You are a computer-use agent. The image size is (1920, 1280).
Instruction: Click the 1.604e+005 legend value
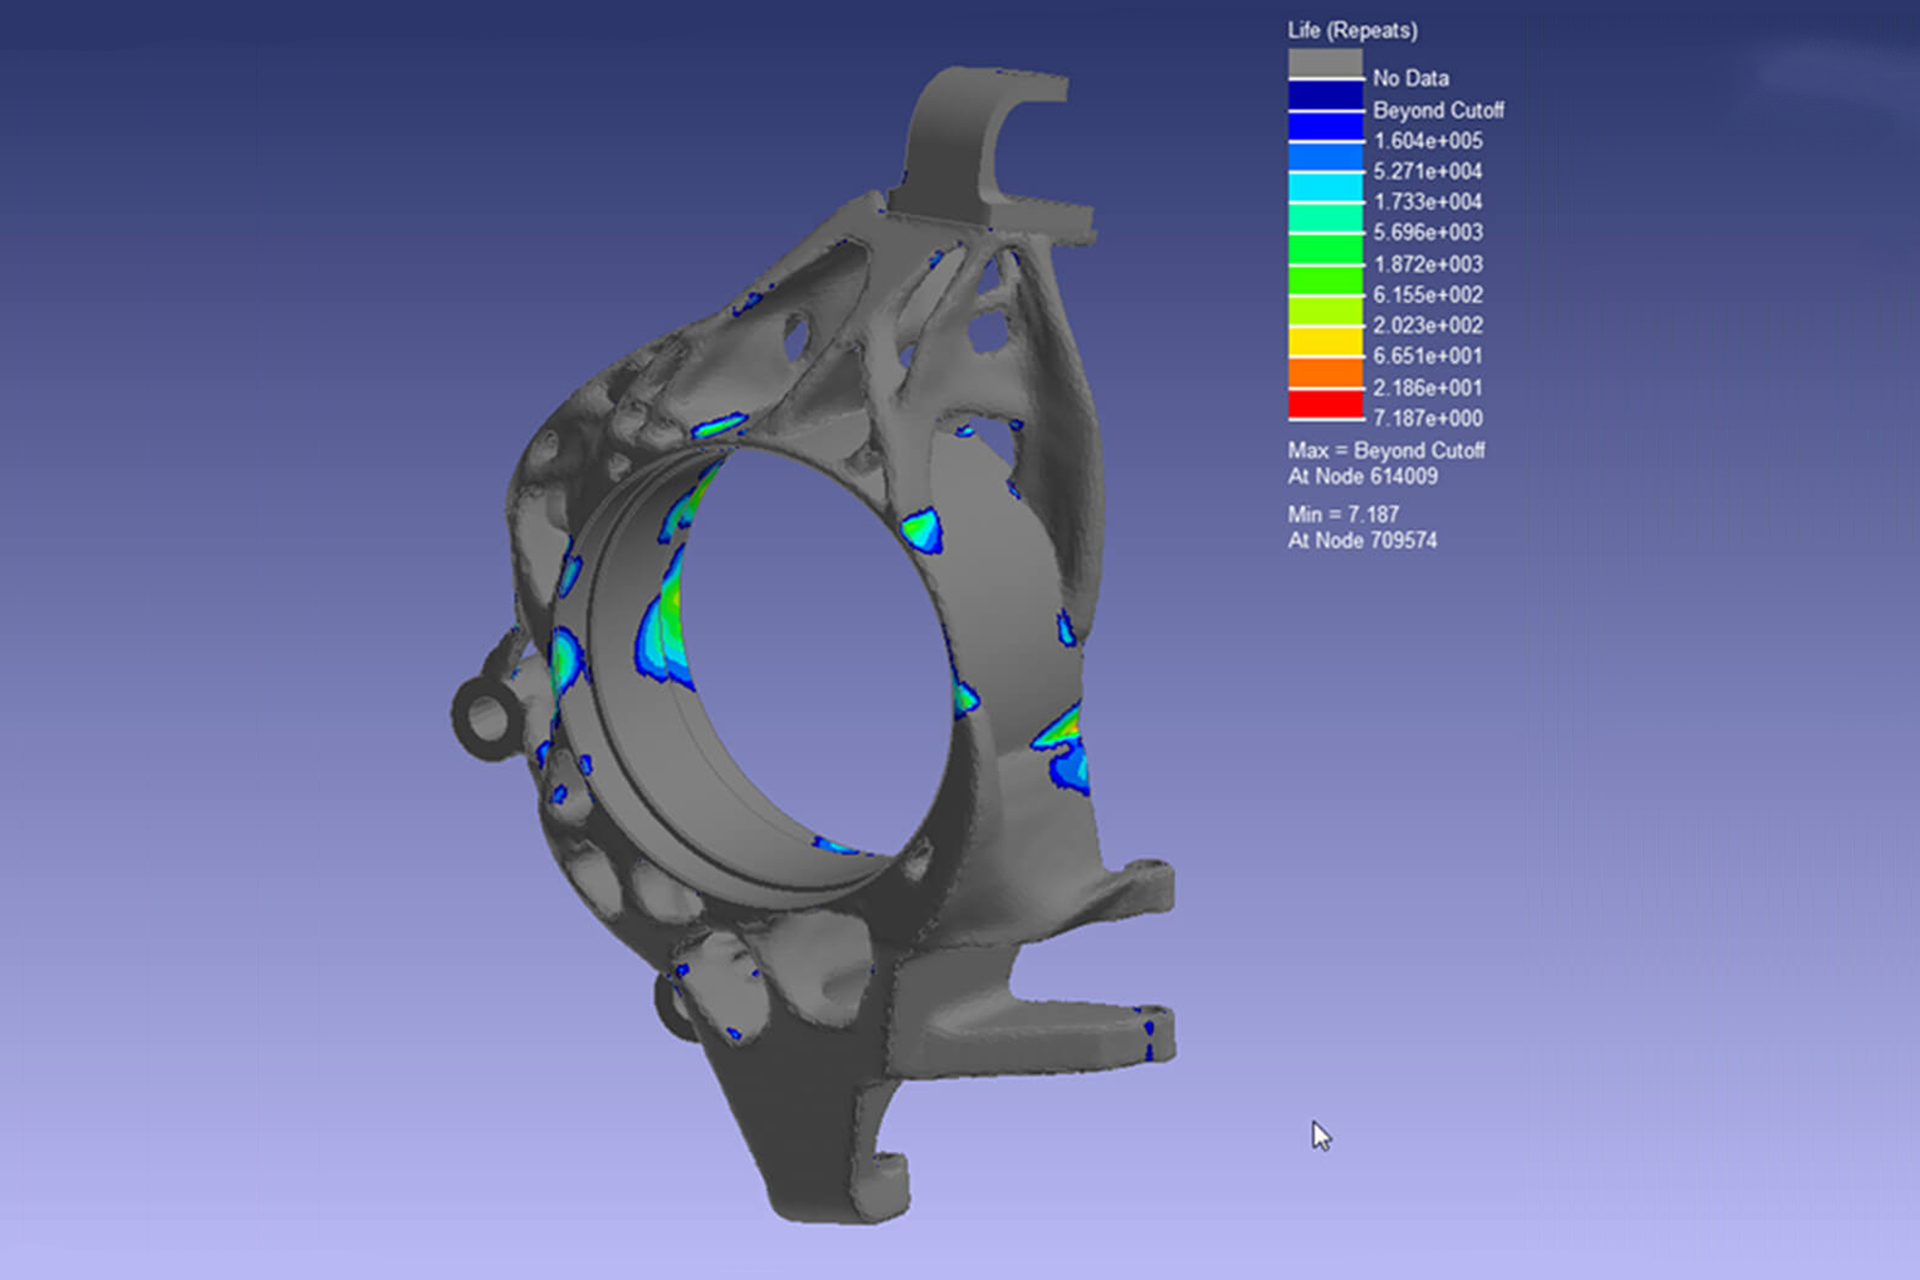click(1427, 141)
